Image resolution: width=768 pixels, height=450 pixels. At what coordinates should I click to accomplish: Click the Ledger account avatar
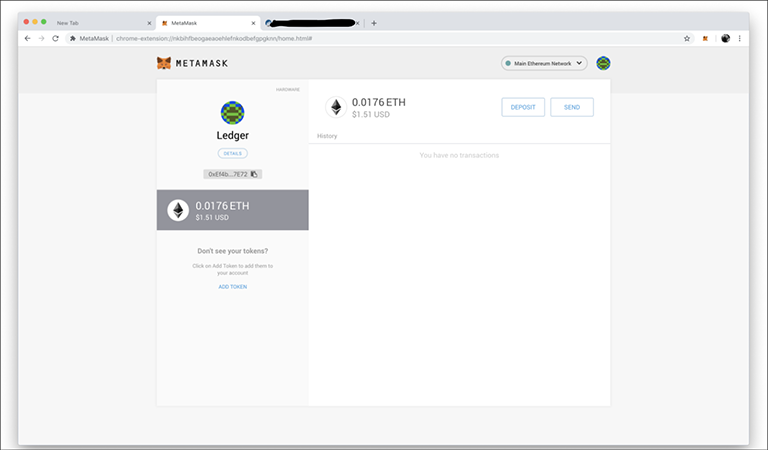pos(233,113)
